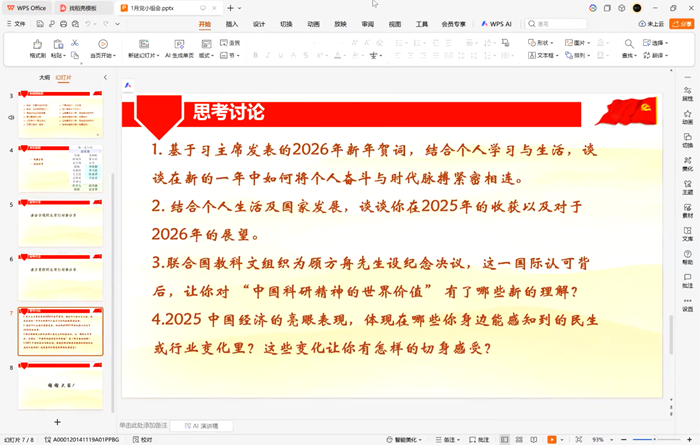The image size is (700, 445).
Task: Open the 素材 materials sidebar icon
Action: coord(687,210)
